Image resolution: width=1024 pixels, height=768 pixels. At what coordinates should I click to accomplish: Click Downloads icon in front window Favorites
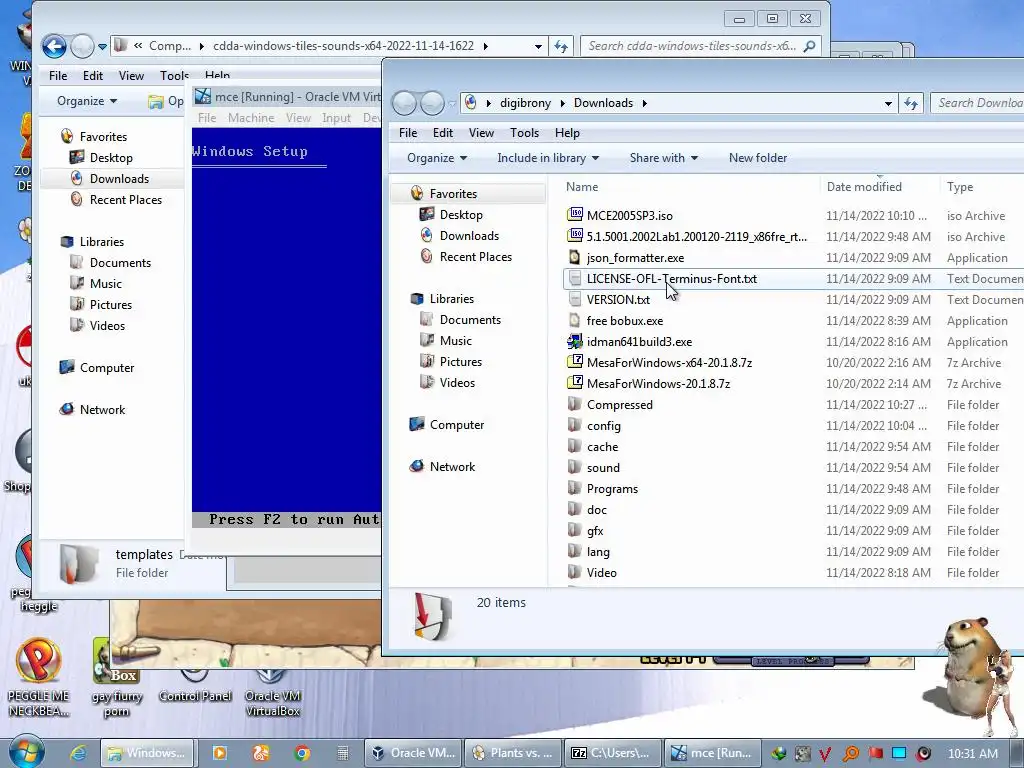(x=427, y=235)
